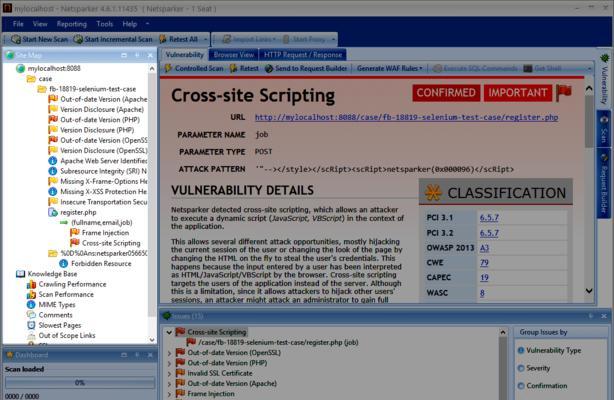Viewport: 614px width, 400px height.
Task: Group issues by Severity
Action: 534,368
